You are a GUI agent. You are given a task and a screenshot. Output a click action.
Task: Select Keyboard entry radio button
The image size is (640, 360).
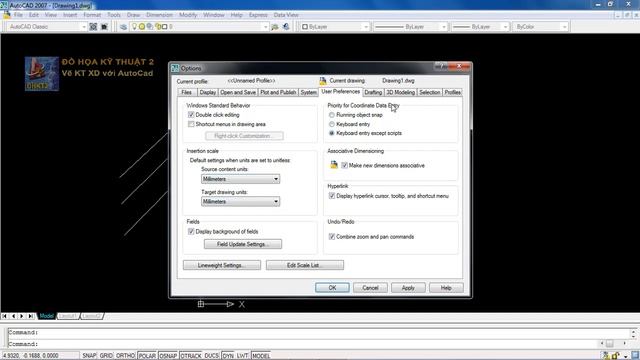tap(332, 124)
